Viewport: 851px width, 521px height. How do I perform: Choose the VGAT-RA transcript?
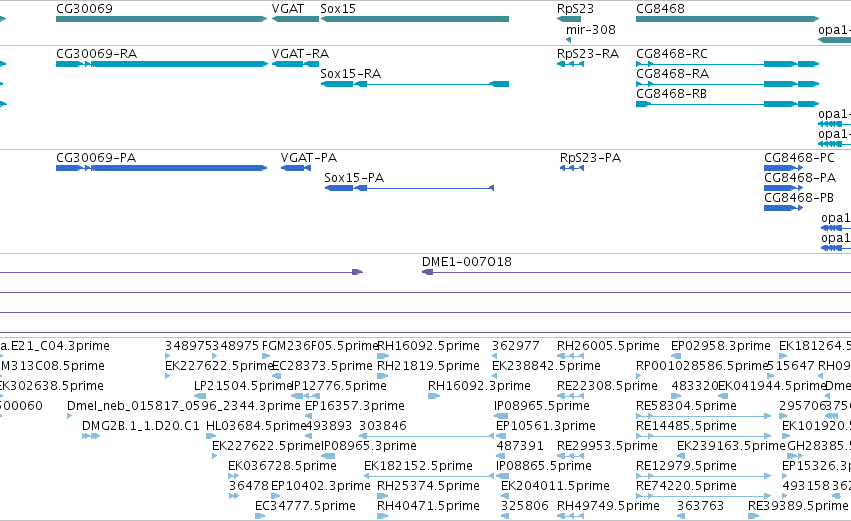coord(295,64)
